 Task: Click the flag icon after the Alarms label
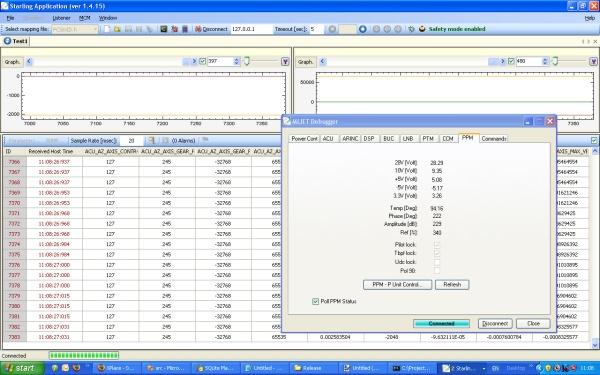(x=205, y=140)
